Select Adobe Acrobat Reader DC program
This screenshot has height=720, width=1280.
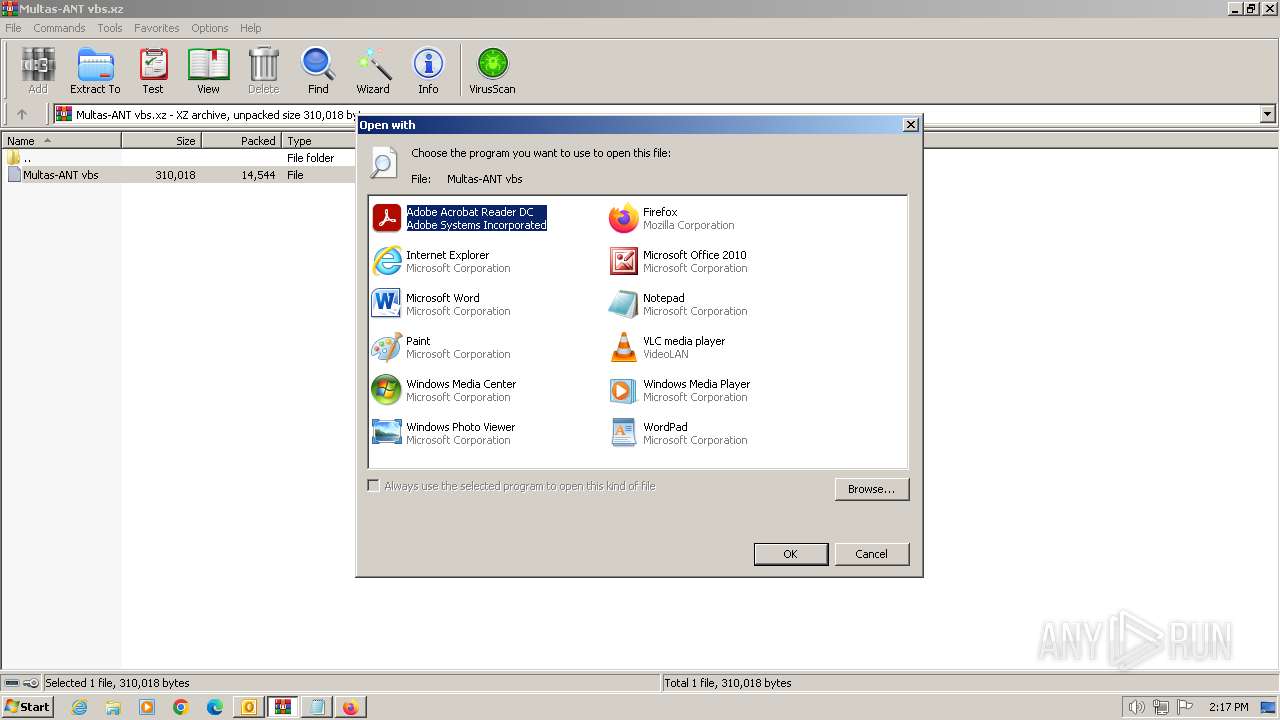460,218
